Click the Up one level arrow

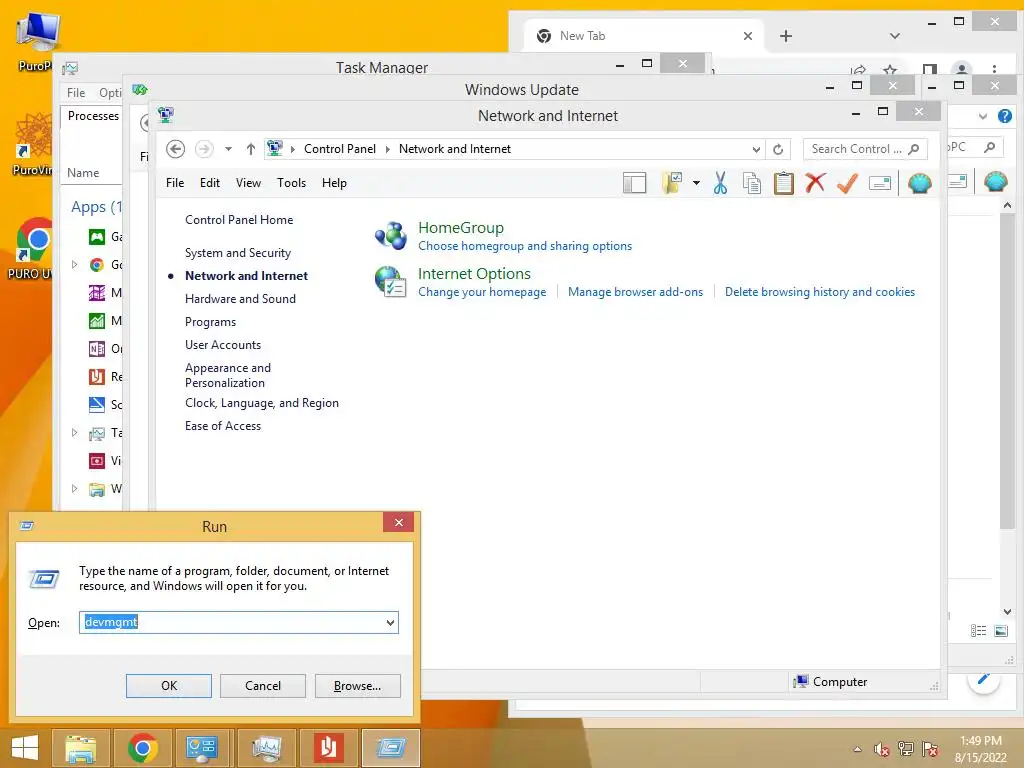click(251, 149)
